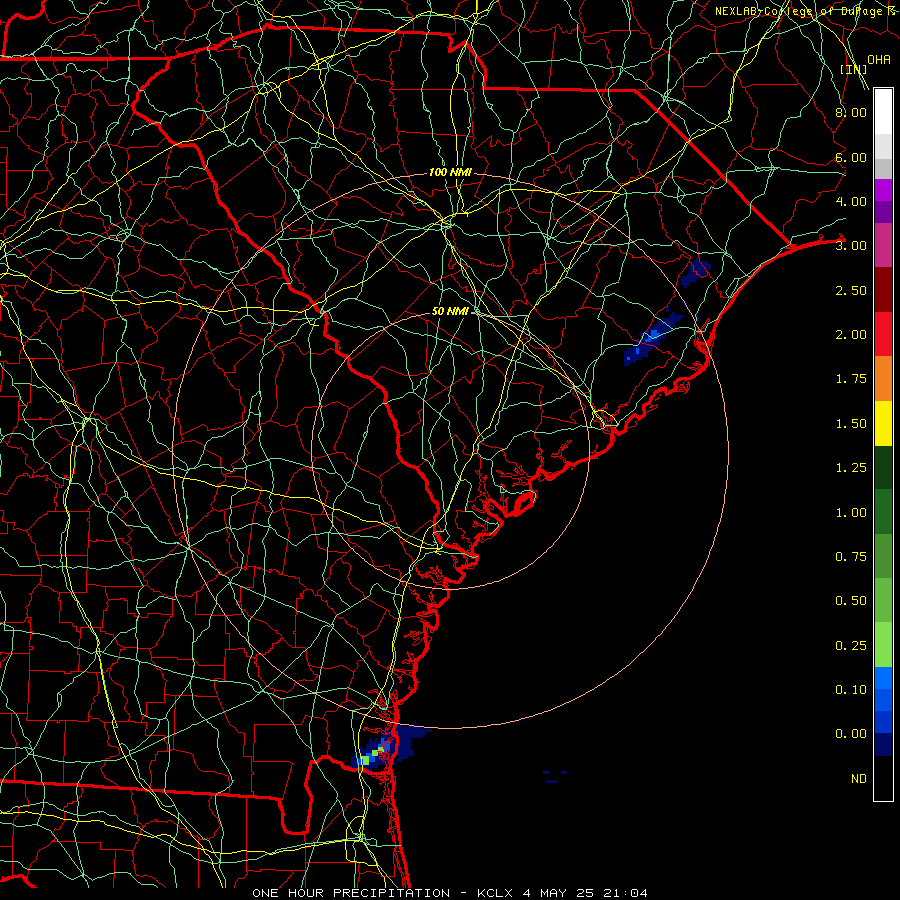Click the OHA product code label

pyautogui.click(x=879, y=60)
